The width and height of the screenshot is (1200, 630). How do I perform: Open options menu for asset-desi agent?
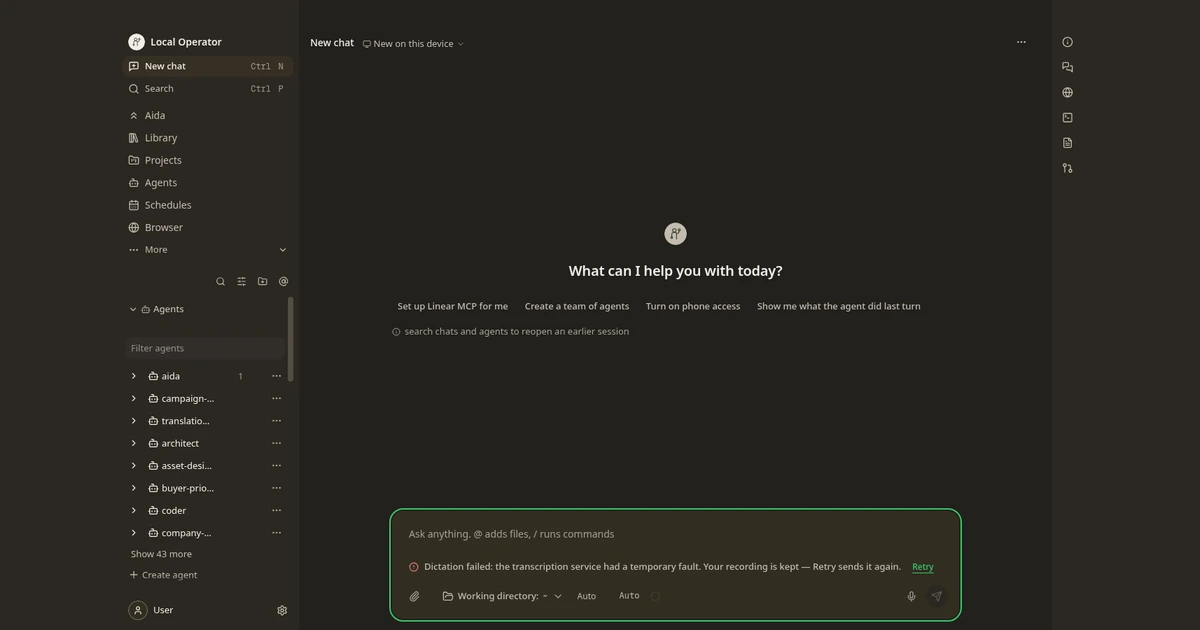pyautogui.click(x=277, y=466)
